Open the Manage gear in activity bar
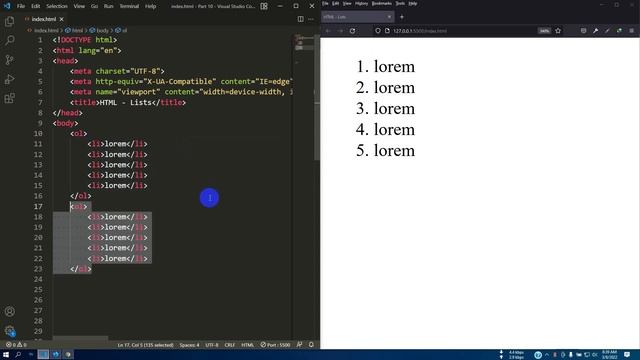Image resolution: width=640 pixels, height=360 pixels. click(x=9, y=331)
